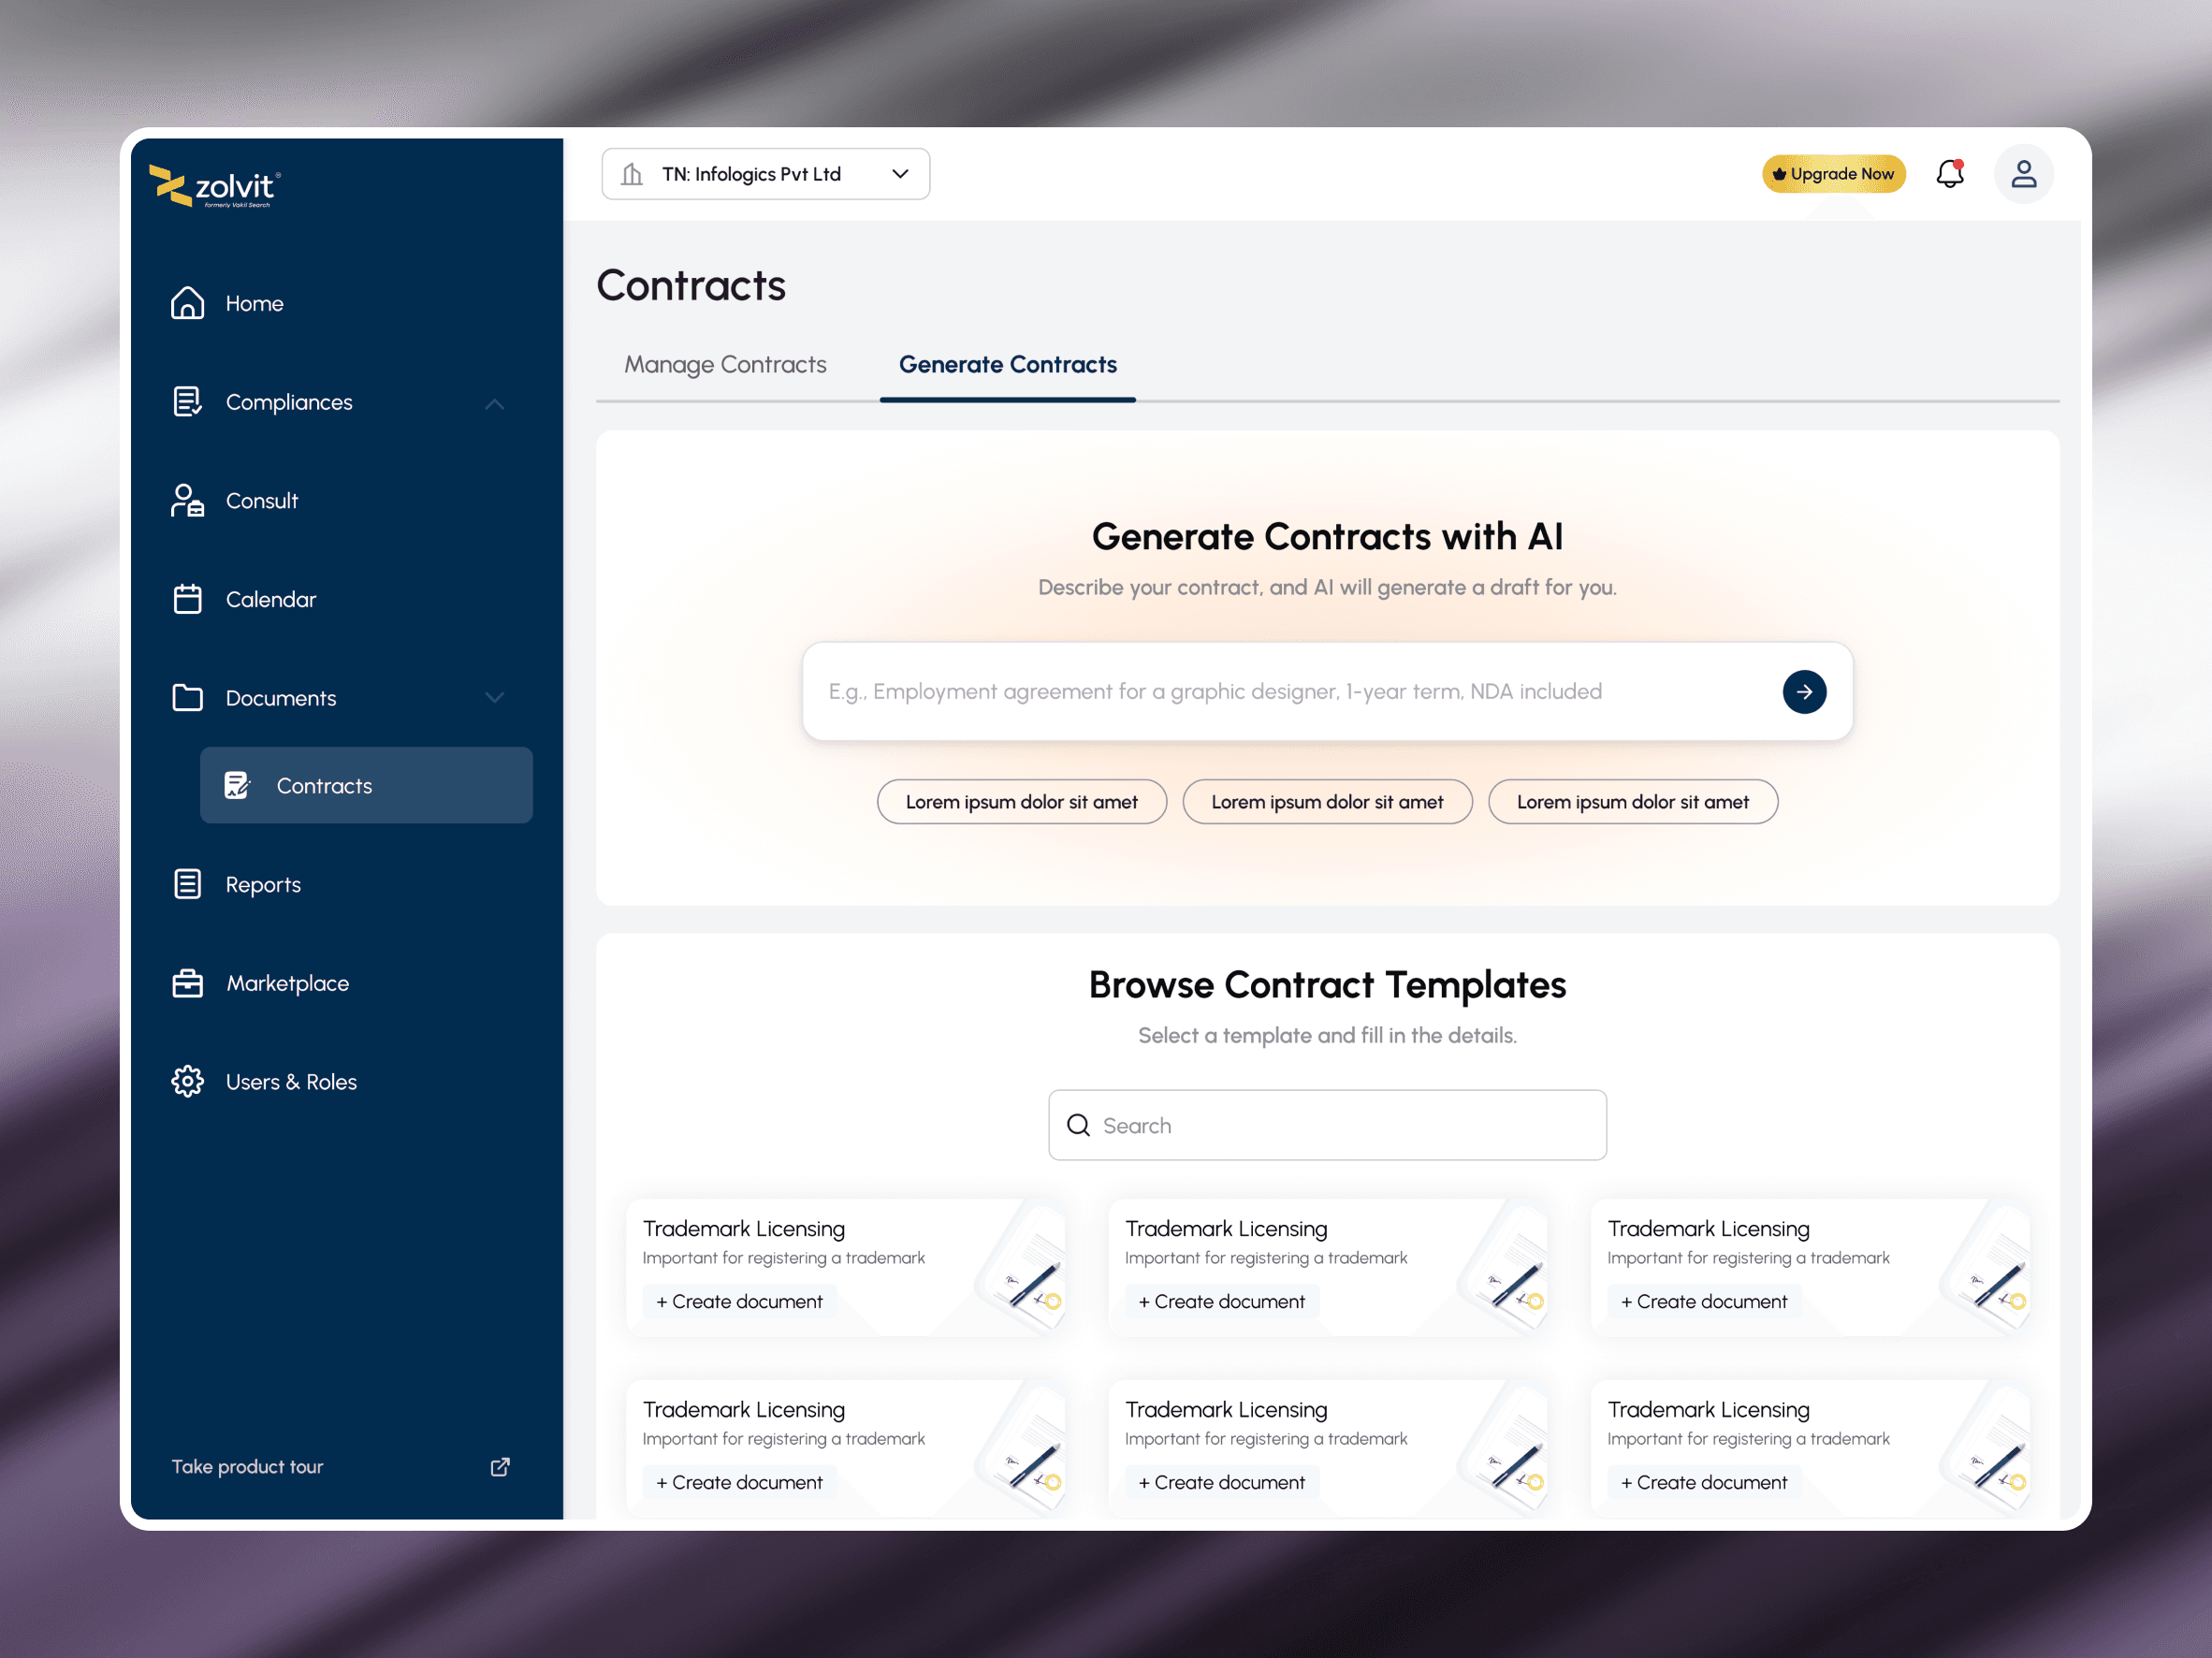This screenshot has height=1658, width=2212.
Task: Click the notification bell icon
Action: (x=1949, y=174)
